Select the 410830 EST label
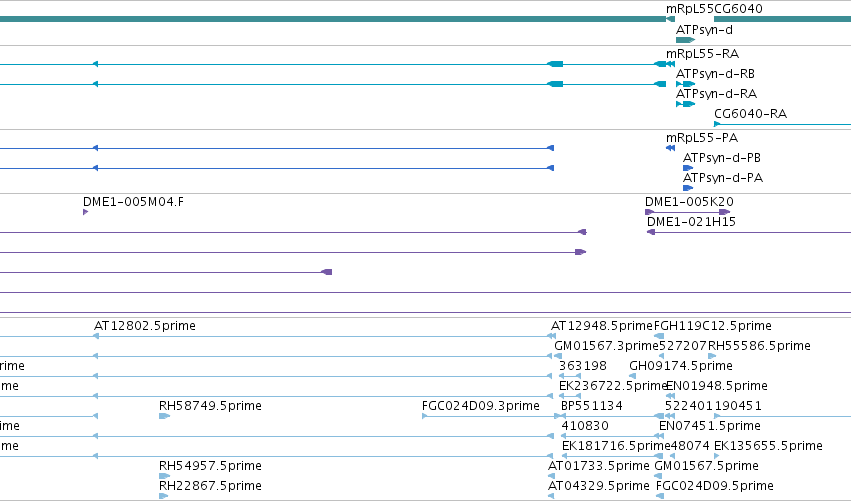Image resolution: width=851 pixels, height=501 pixels. click(x=585, y=427)
